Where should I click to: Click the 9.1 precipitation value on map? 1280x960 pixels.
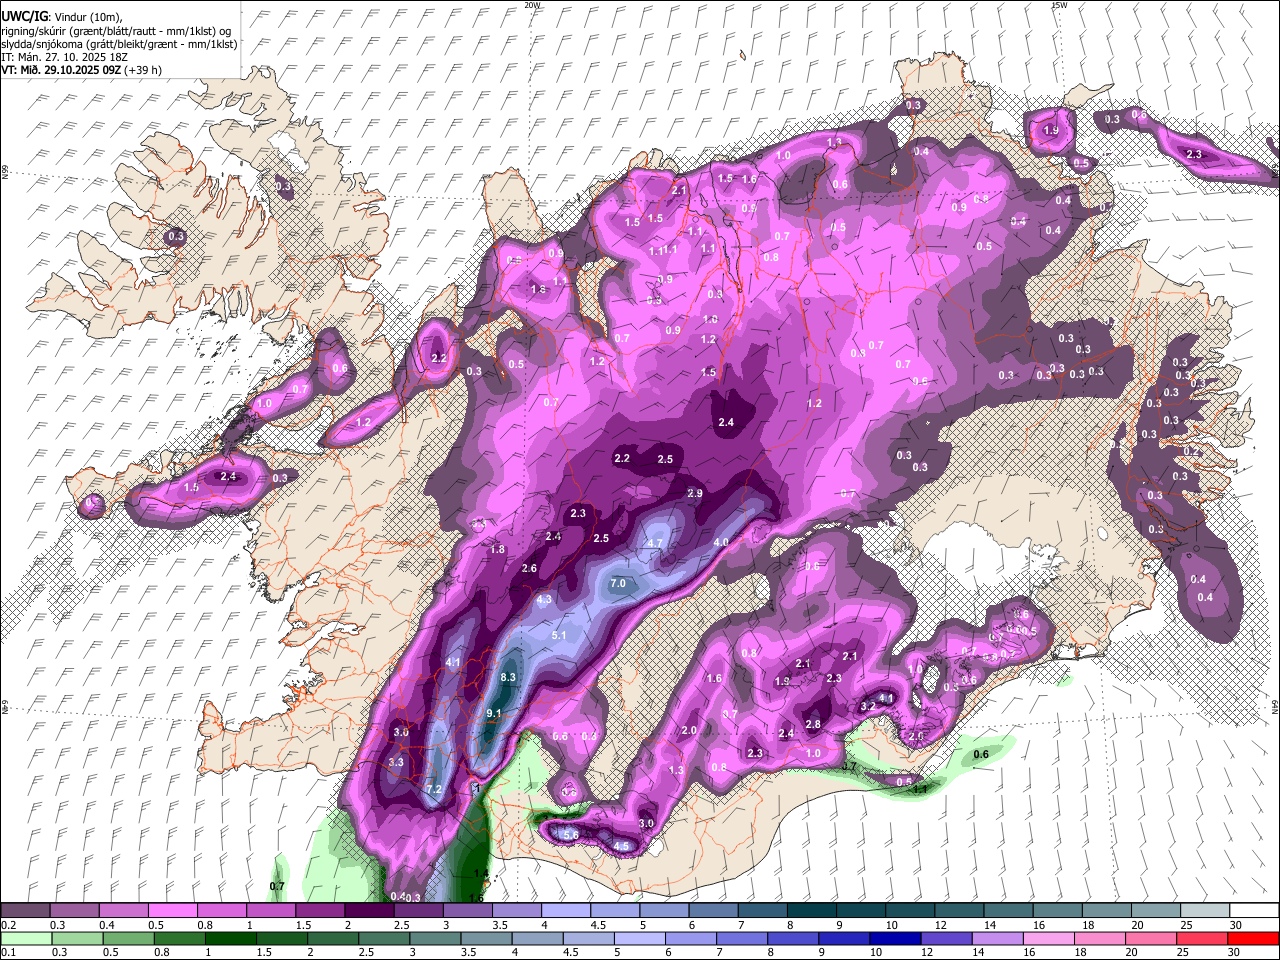coord(494,713)
